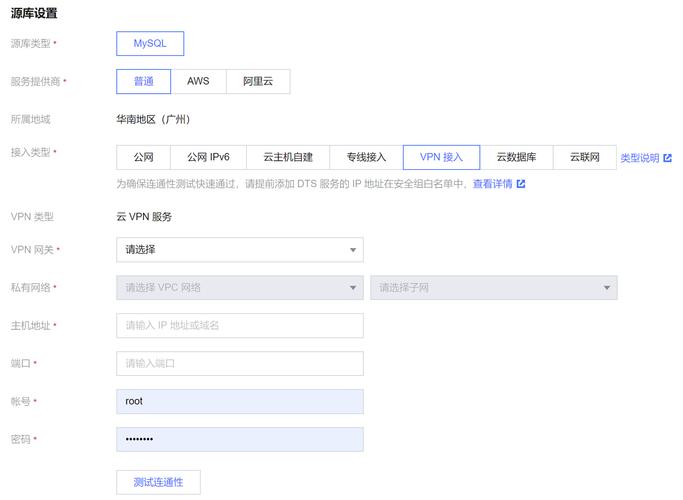Click the 端口 label

tap(20, 364)
